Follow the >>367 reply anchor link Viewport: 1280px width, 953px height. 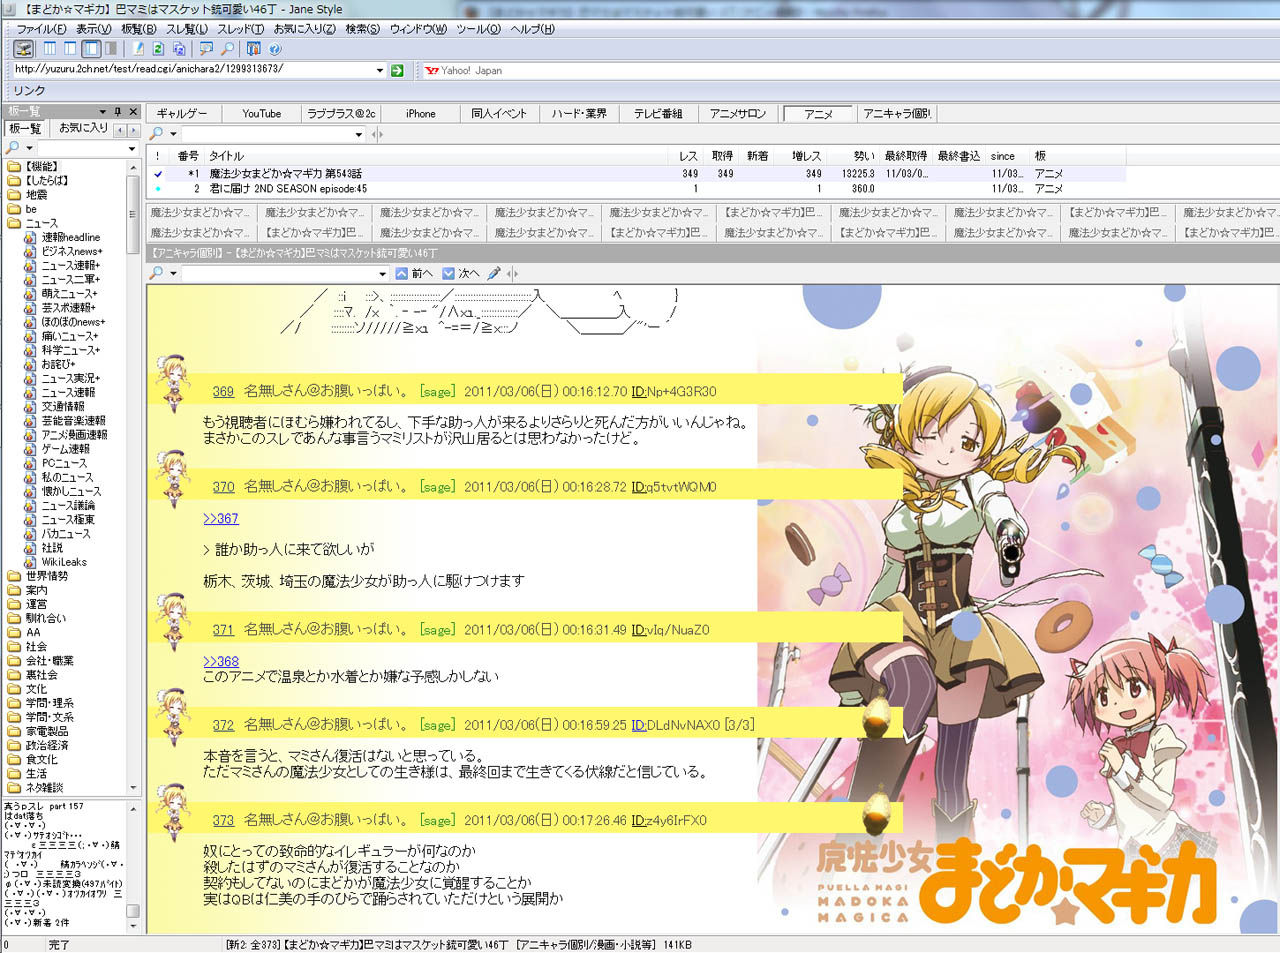pos(221,518)
